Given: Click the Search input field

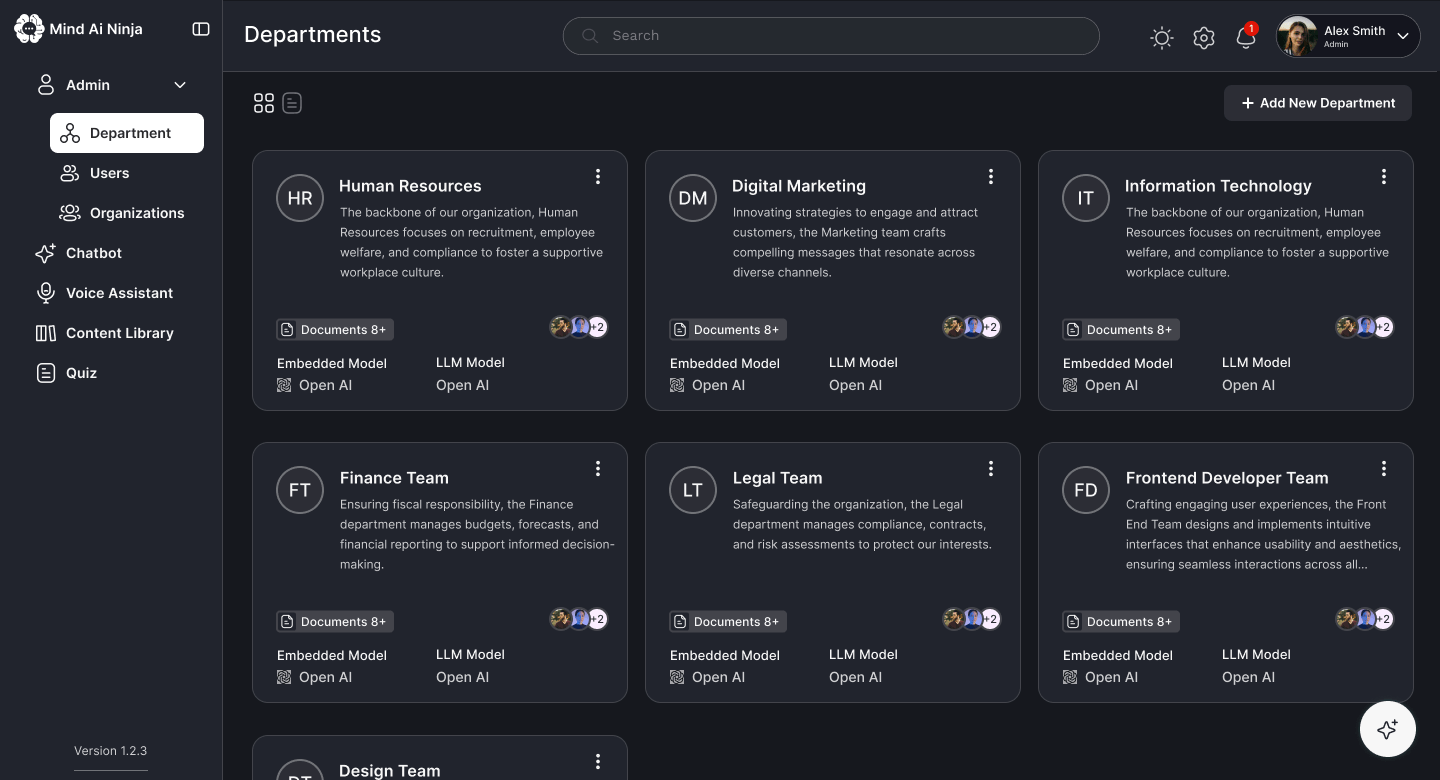Looking at the screenshot, I should point(831,36).
